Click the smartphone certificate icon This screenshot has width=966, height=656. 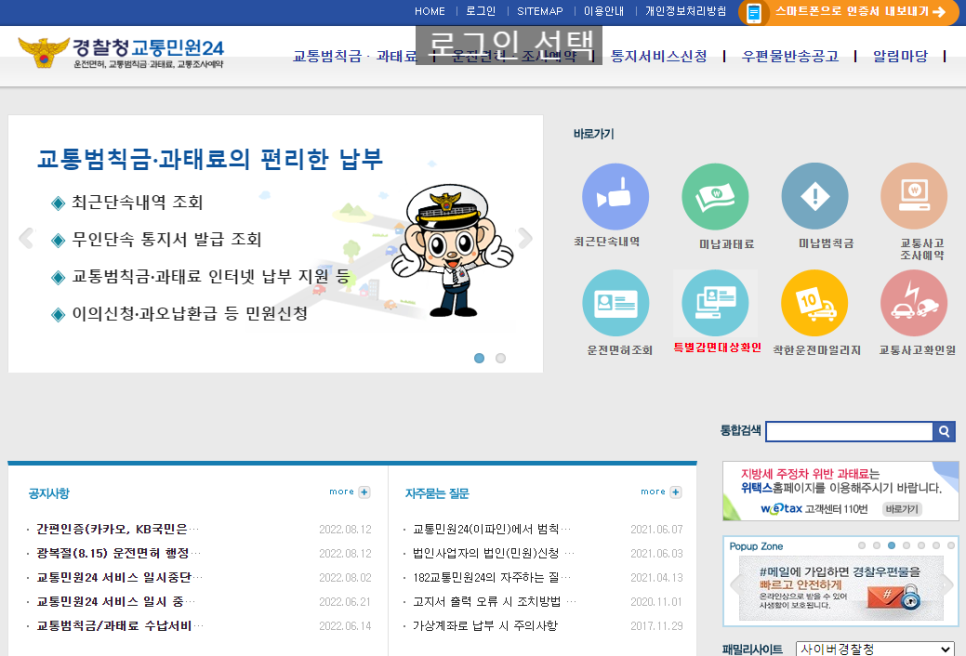753,12
